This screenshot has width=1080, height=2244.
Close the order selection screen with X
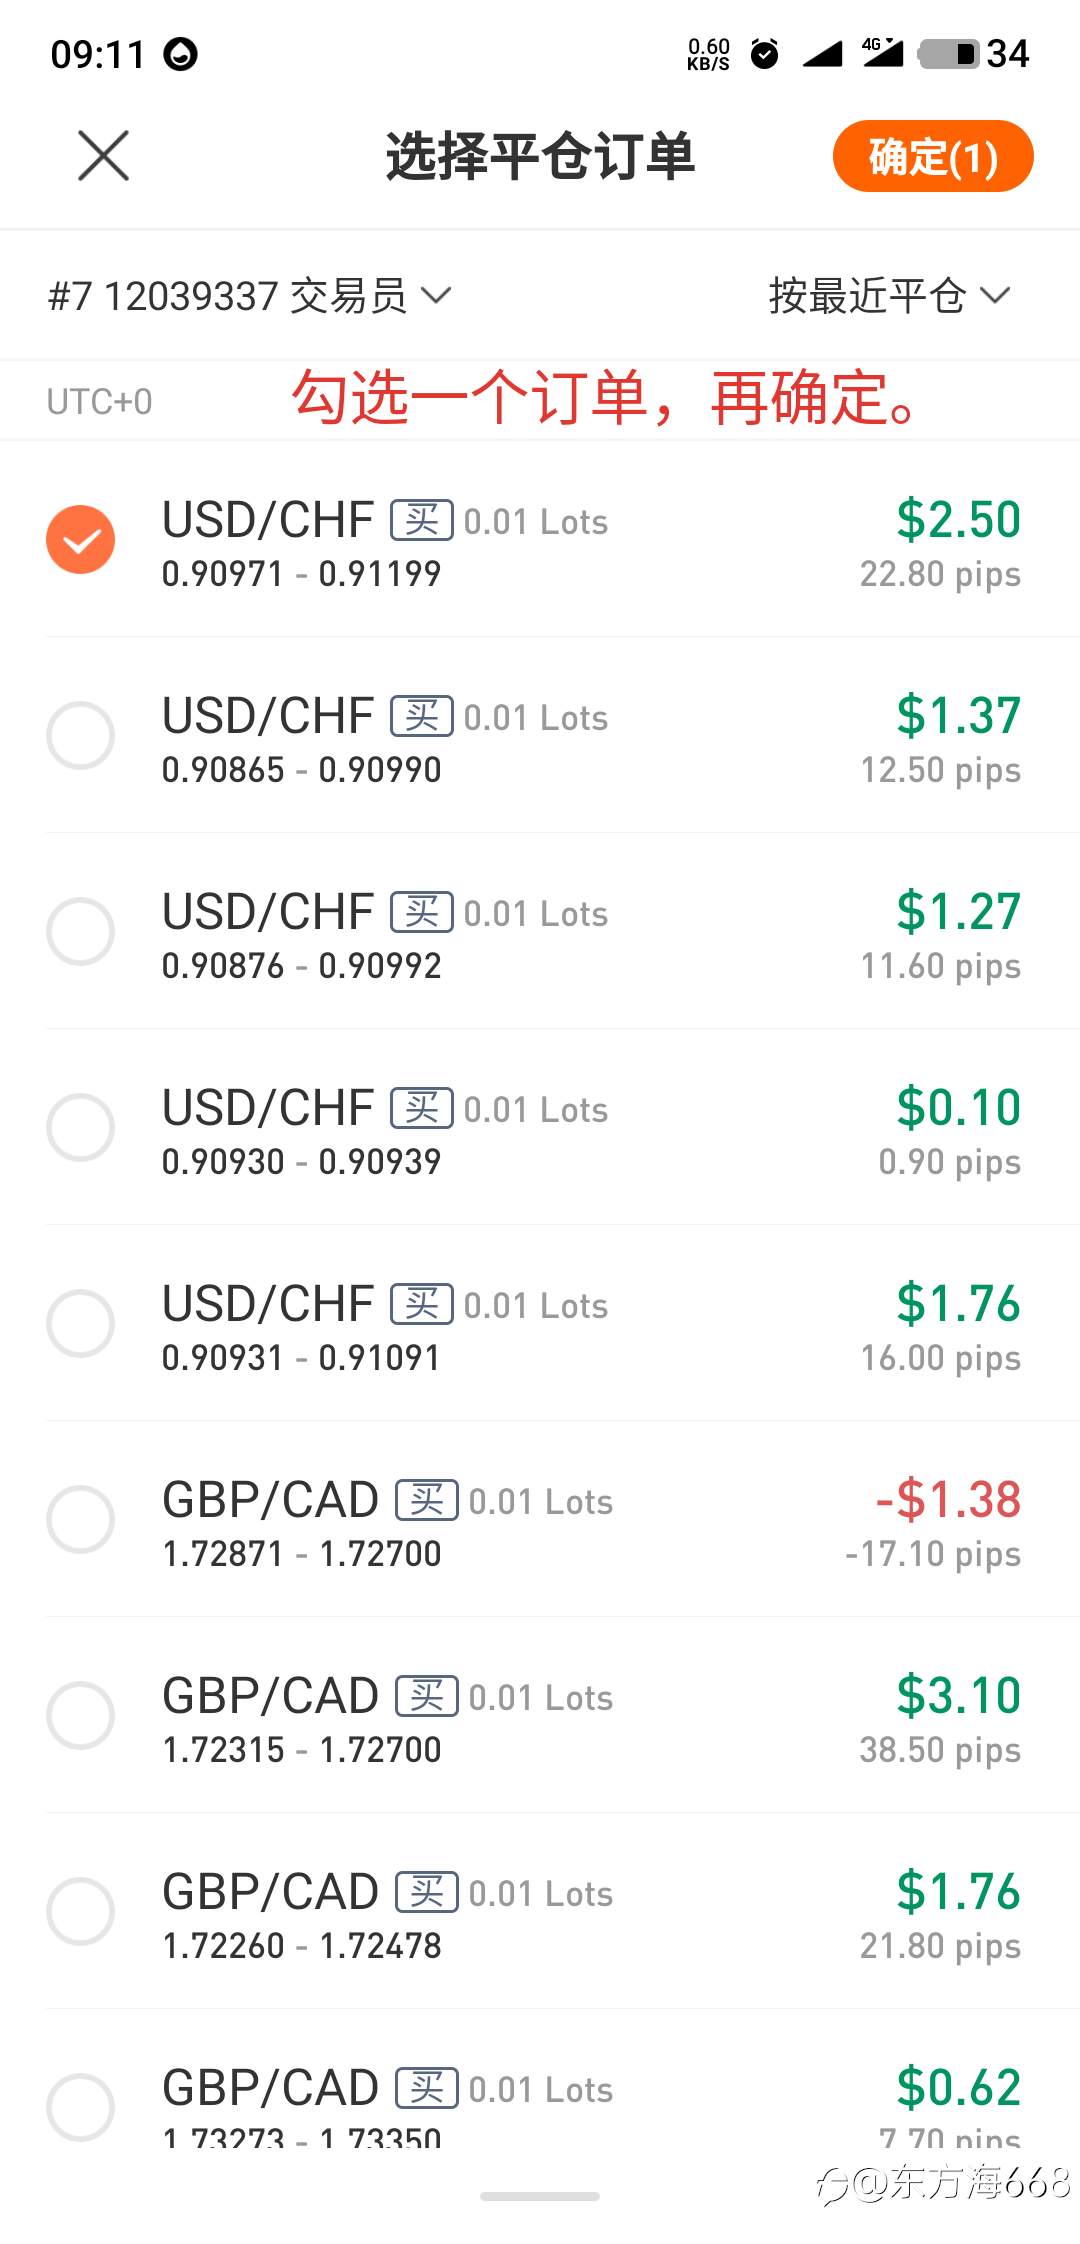click(x=104, y=156)
